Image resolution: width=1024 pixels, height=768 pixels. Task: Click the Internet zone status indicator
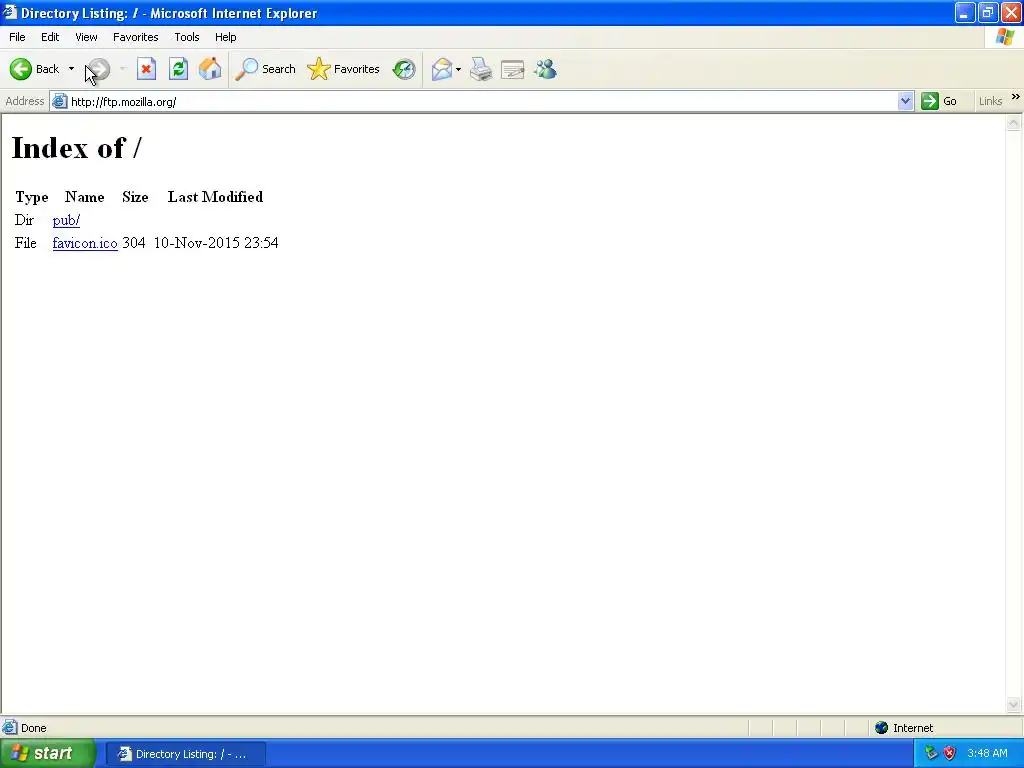[x=904, y=728]
